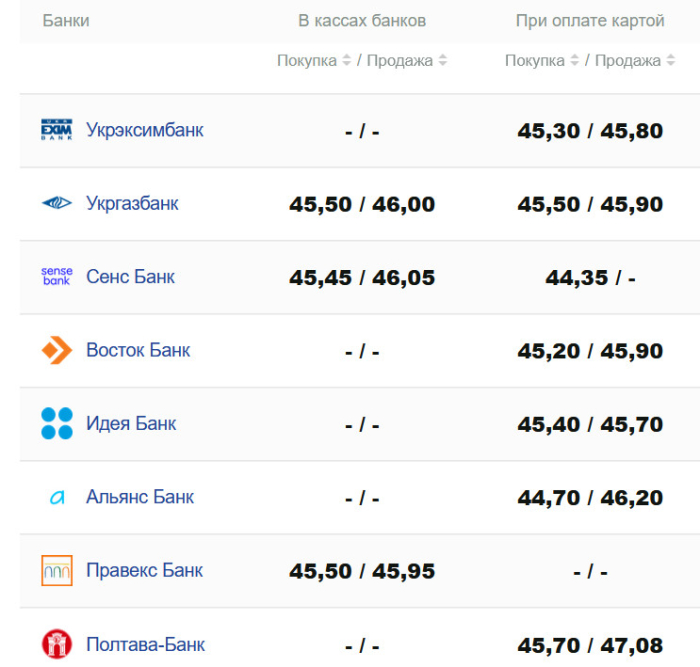Click the Правекс Банк logo icon
The image size is (700, 667).
[x=56, y=570]
